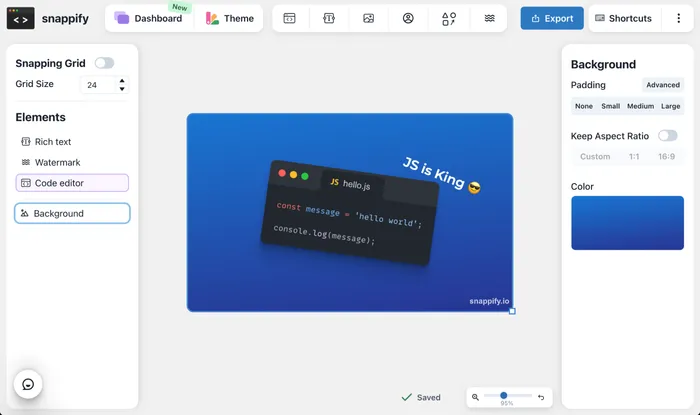
Task: Click the snappify logo icon
Action: click(x=21, y=18)
